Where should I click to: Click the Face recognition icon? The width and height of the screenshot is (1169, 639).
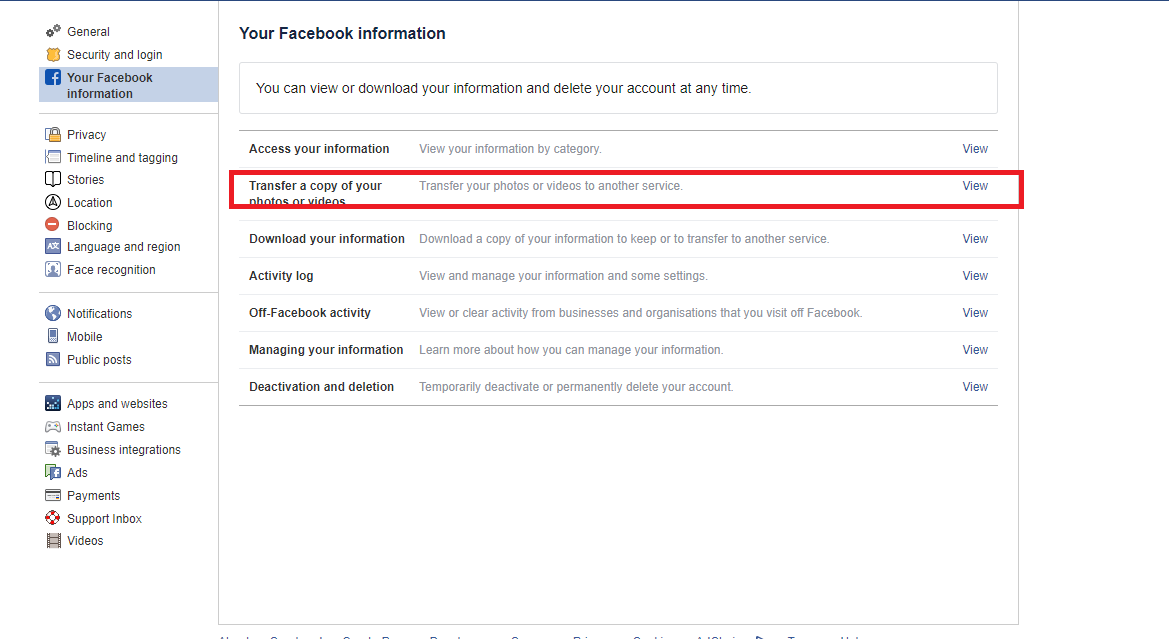click(53, 270)
